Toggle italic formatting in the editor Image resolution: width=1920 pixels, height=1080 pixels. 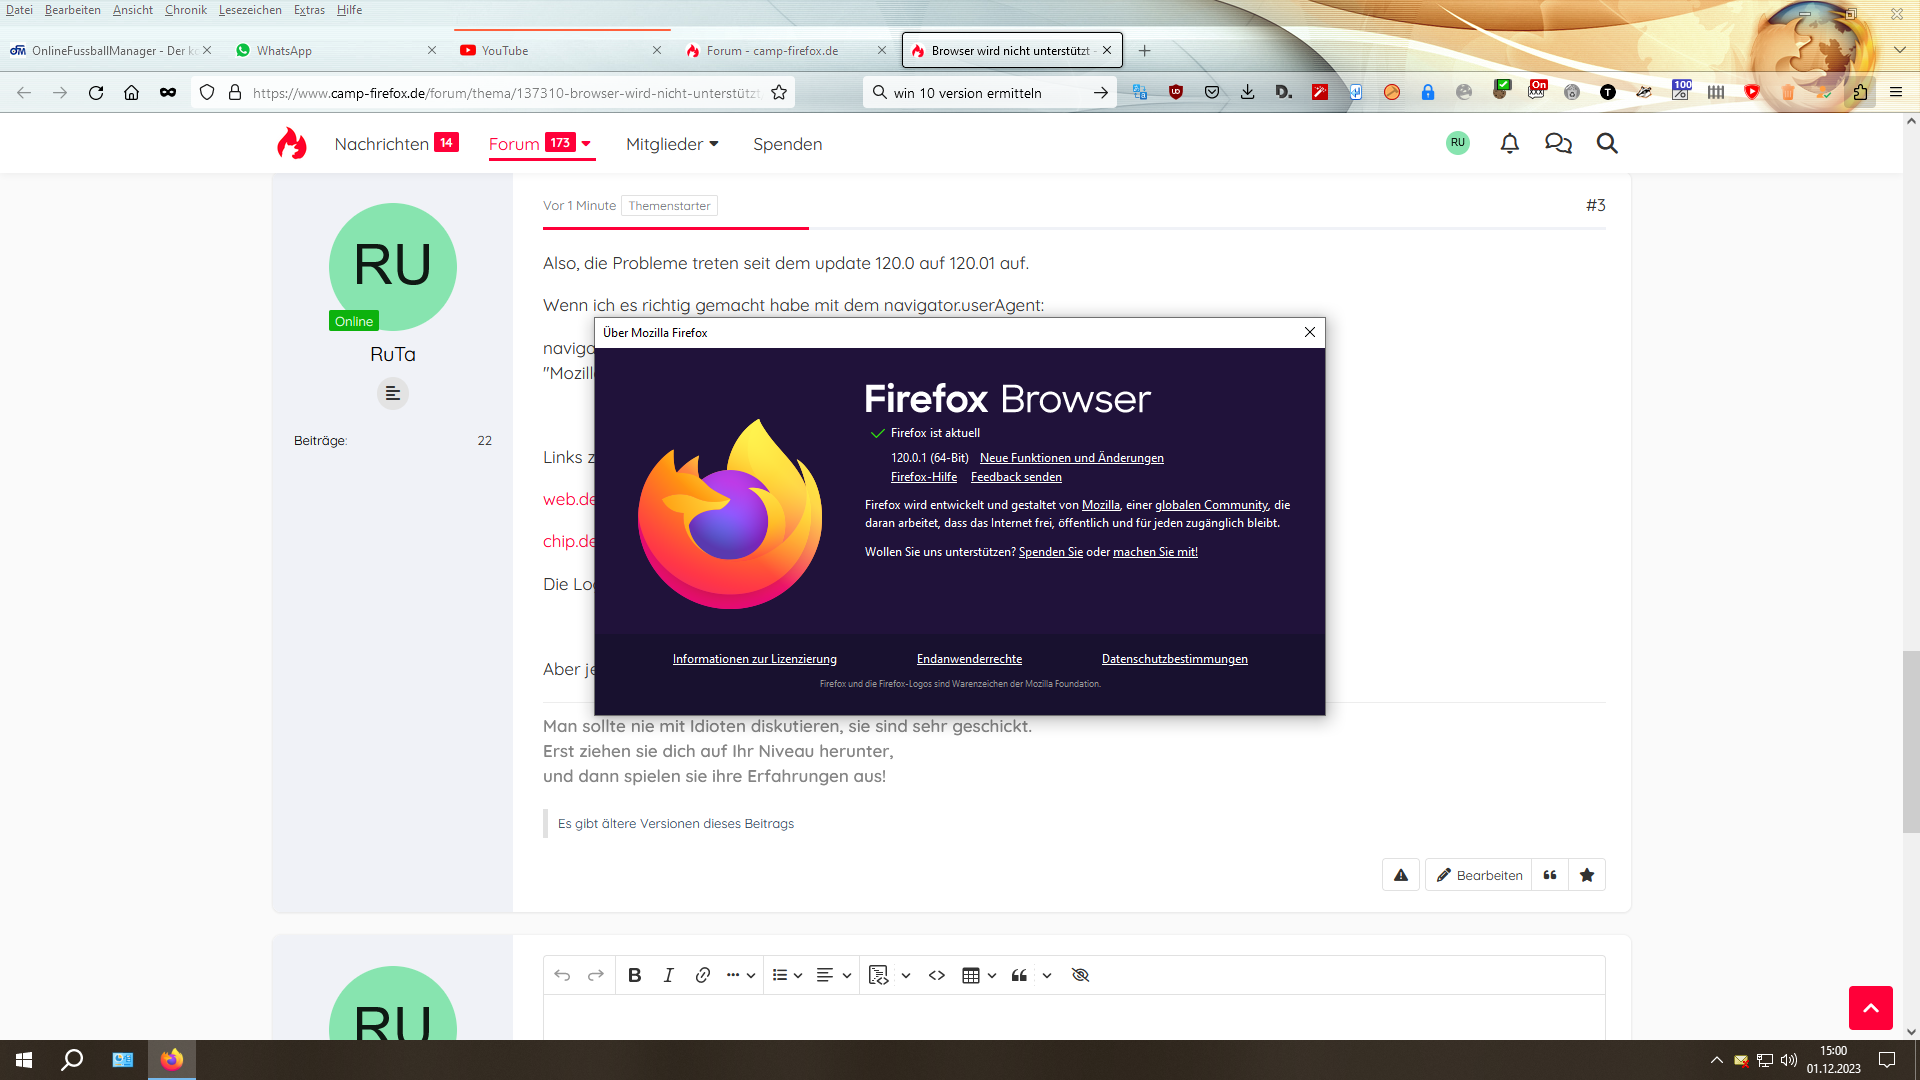tap(668, 975)
